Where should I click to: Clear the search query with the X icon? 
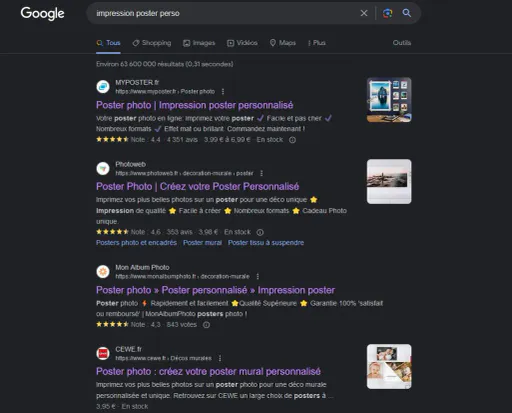coord(364,13)
